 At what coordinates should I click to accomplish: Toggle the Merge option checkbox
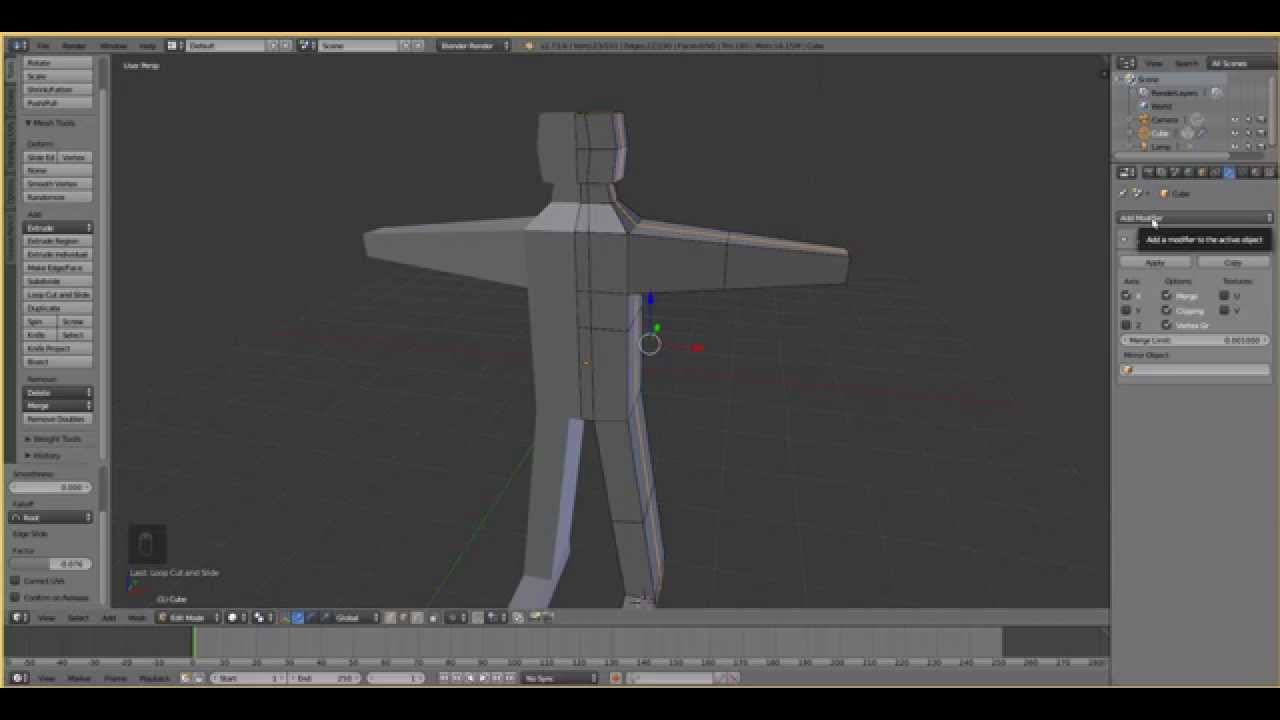[x=1166, y=296]
